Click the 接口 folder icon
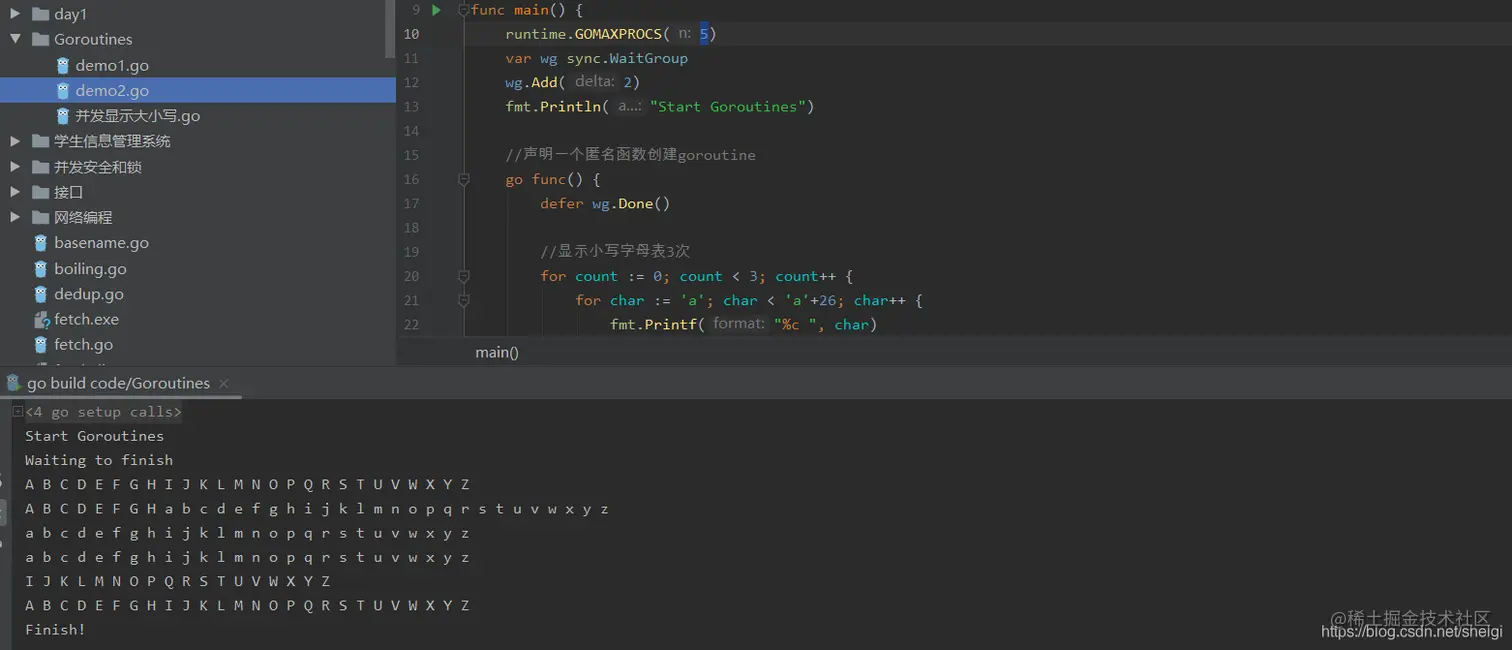The image size is (1512, 650). click(x=41, y=192)
